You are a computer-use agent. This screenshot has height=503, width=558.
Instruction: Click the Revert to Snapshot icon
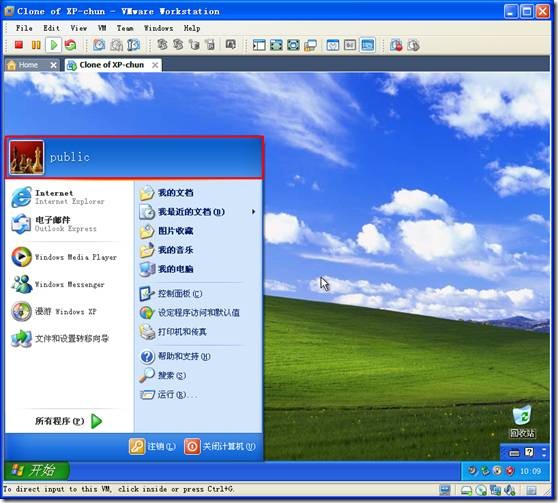(x=116, y=45)
